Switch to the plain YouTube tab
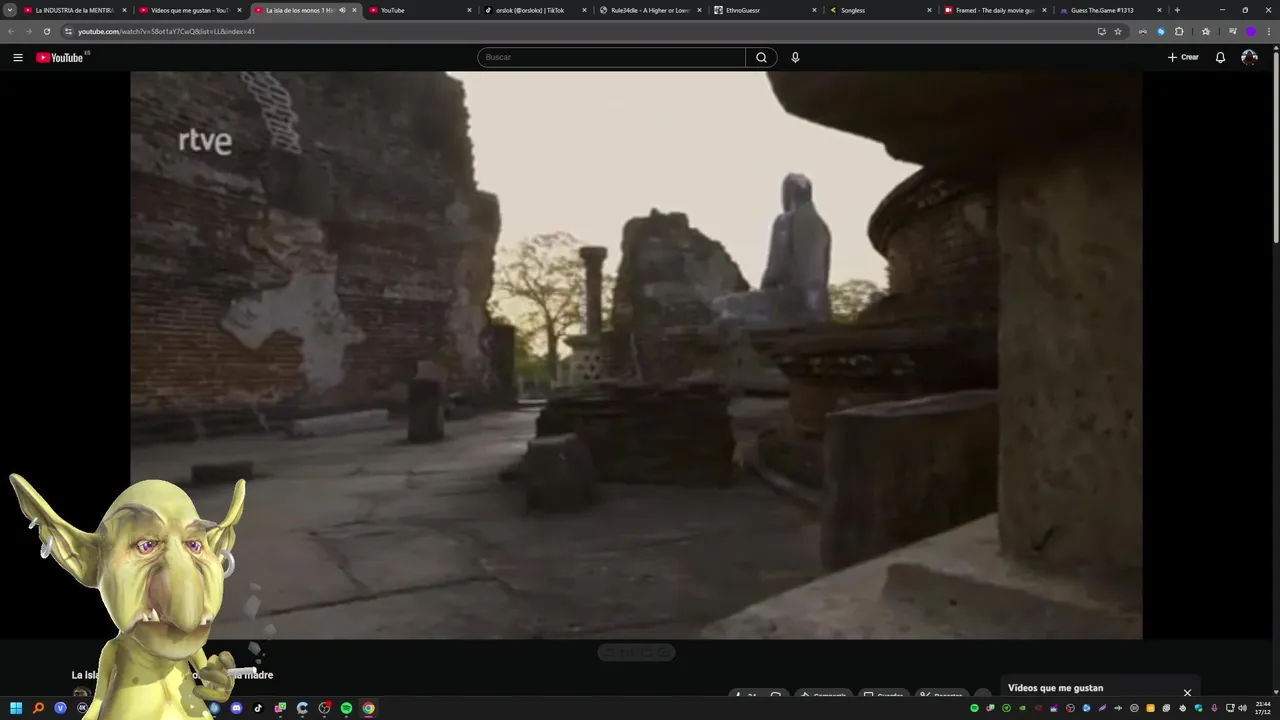1280x720 pixels. point(420,10)
